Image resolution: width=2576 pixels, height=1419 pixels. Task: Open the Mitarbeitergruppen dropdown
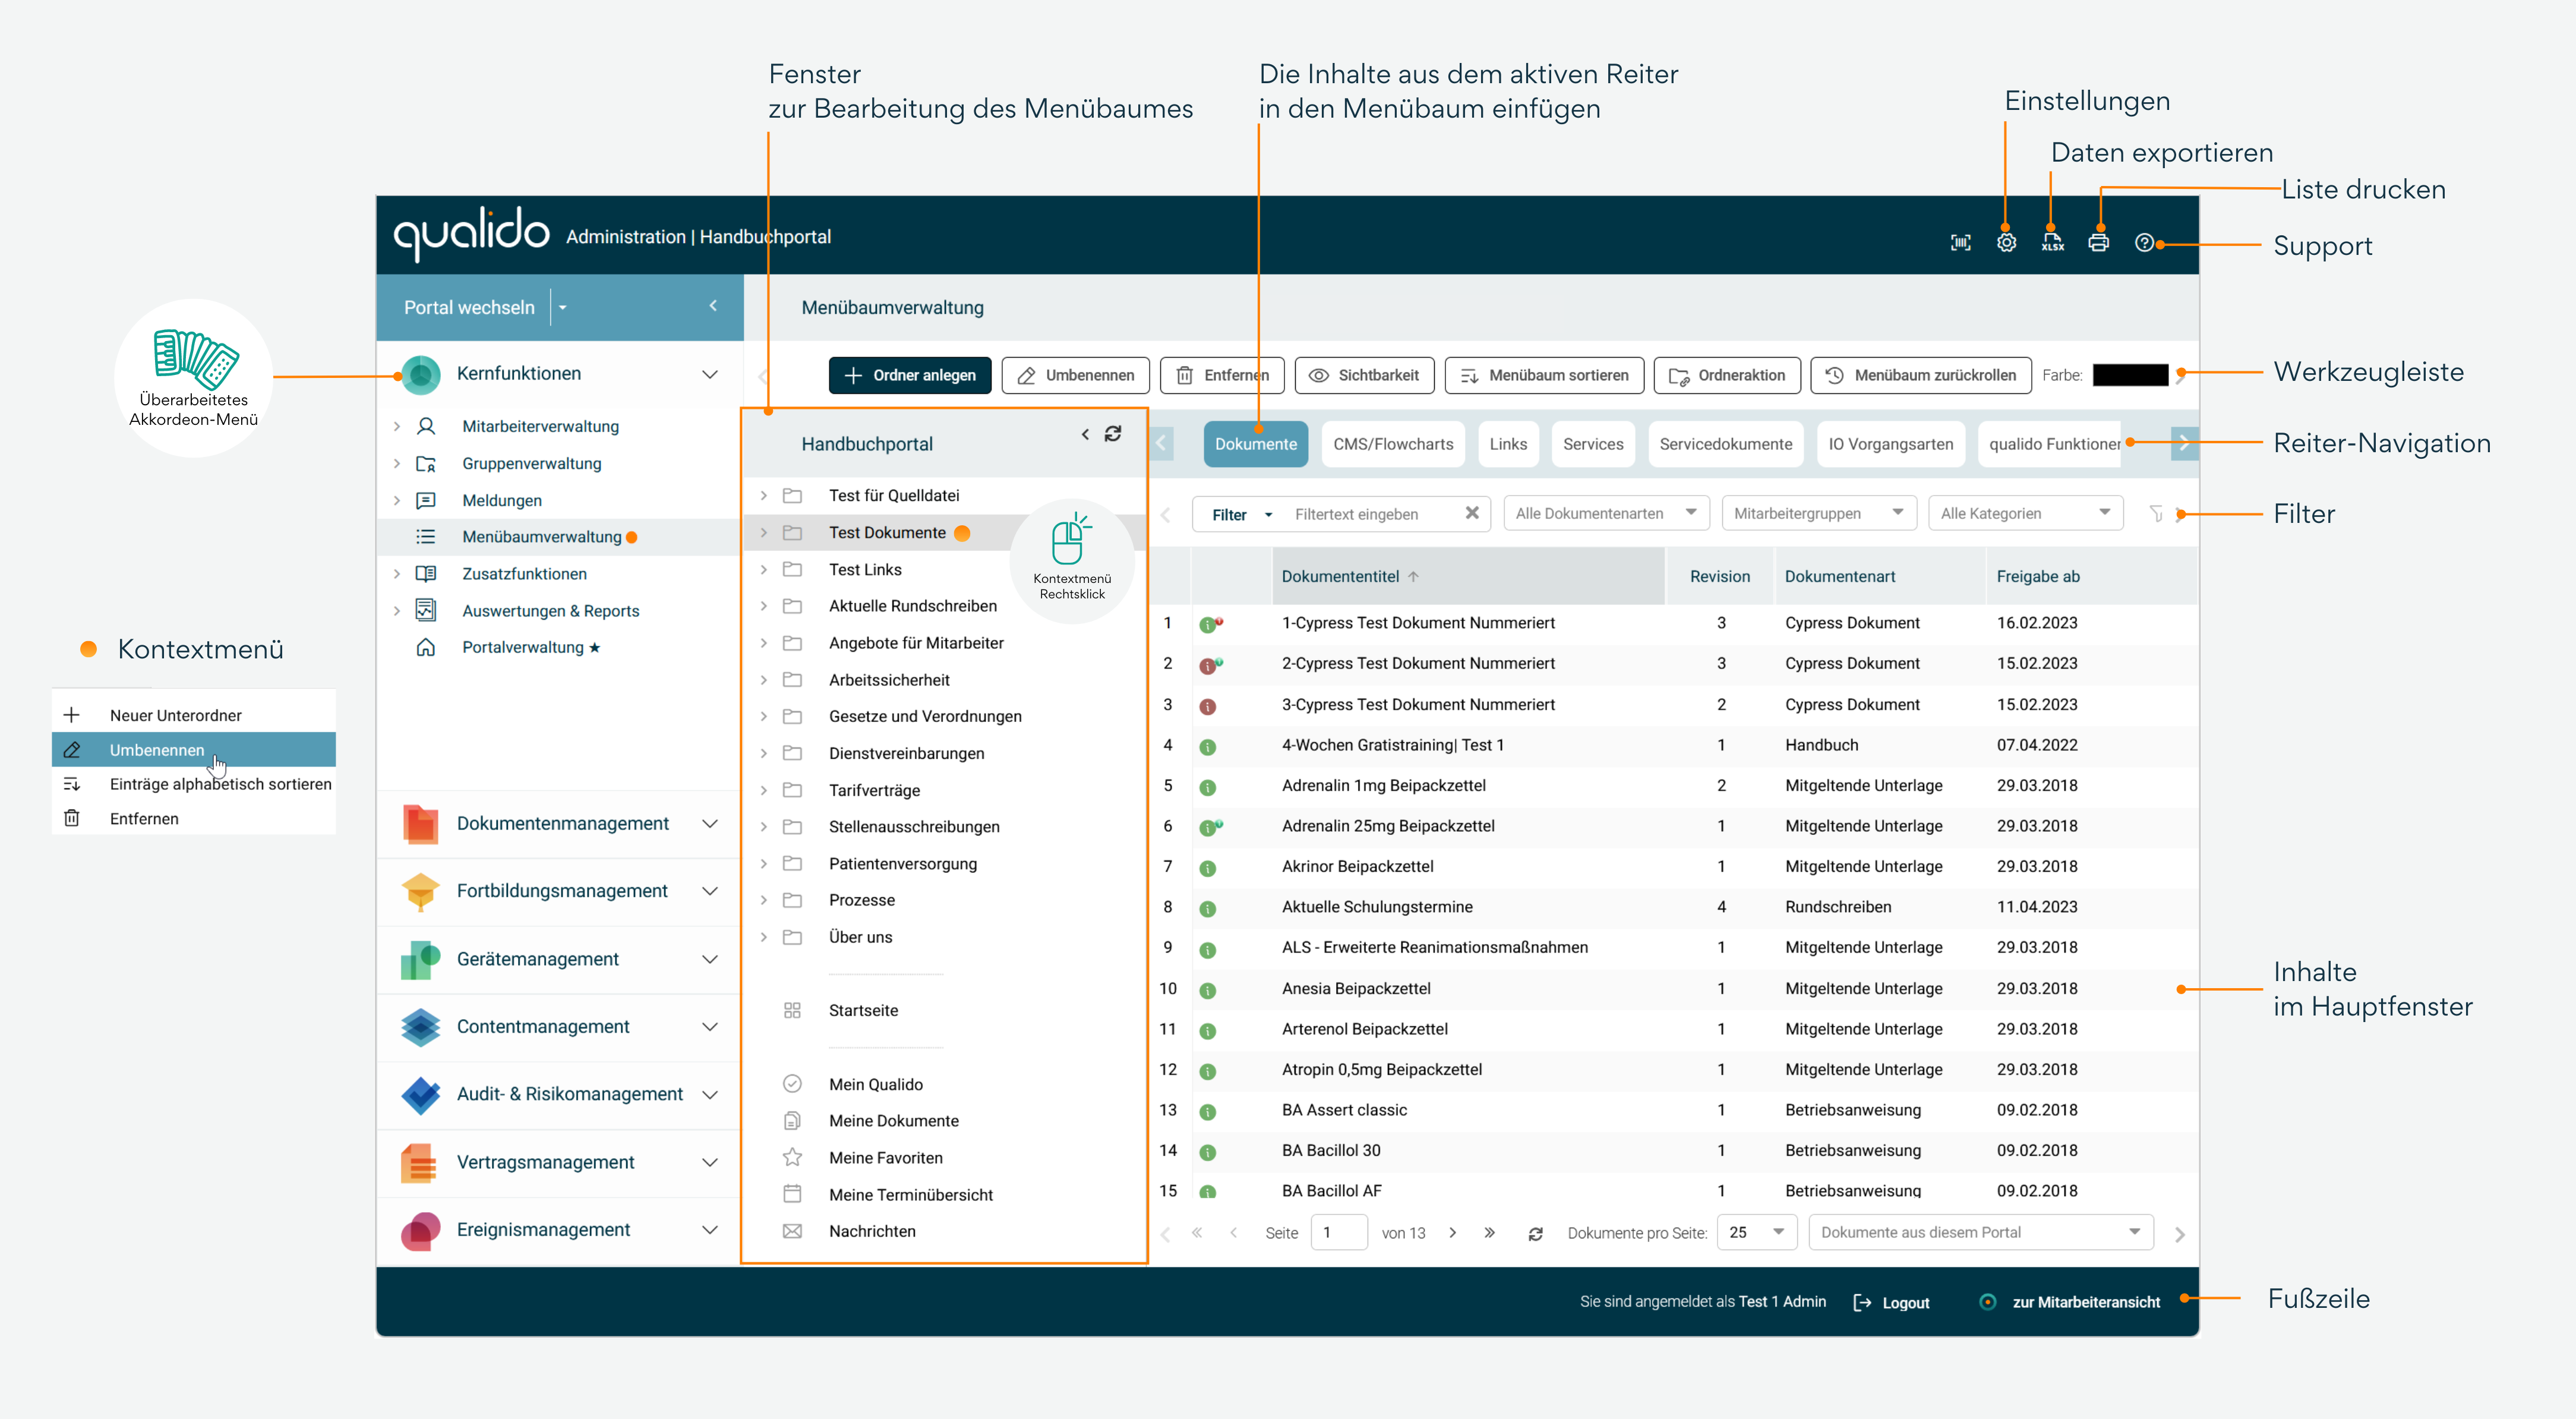tap(1818, 513)
